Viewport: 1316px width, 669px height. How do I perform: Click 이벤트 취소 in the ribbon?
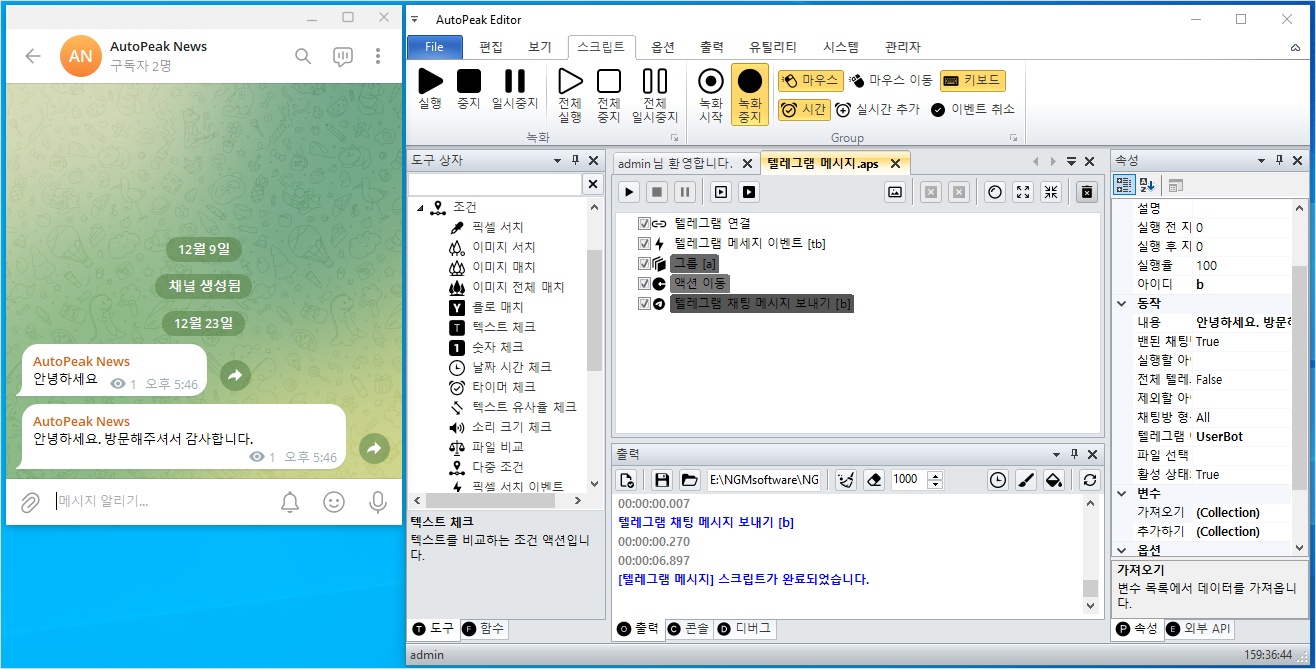[x=972, y=109]
